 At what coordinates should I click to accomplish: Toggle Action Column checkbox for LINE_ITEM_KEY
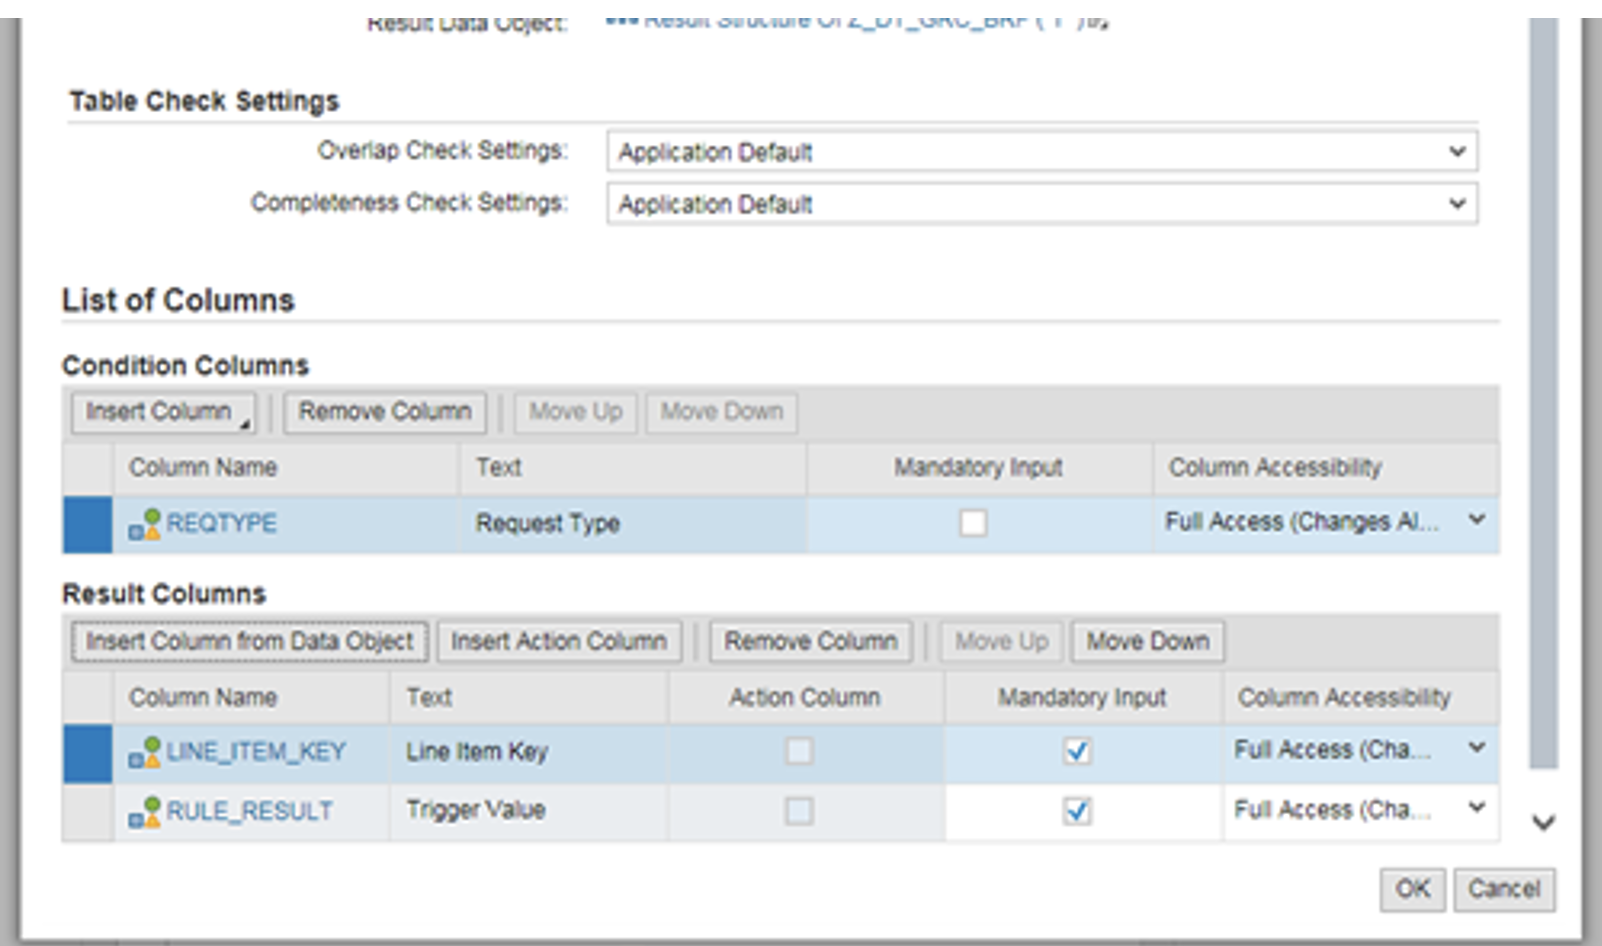(799, 751)
